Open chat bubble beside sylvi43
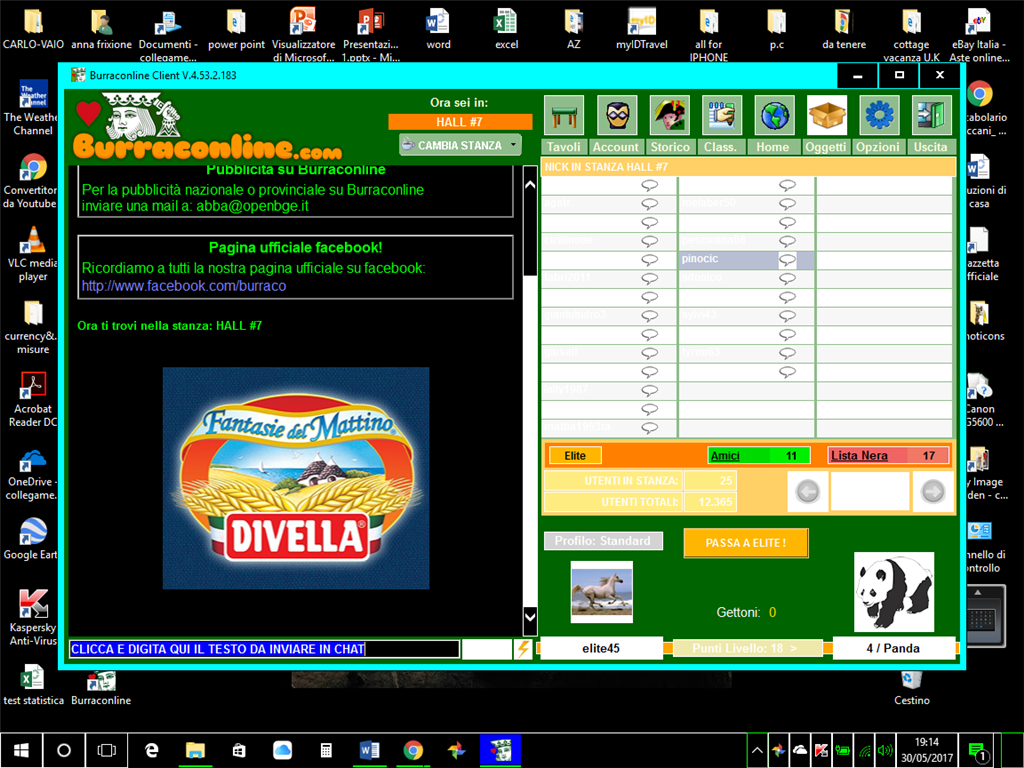The height and width of the screenshot is (768, 1024). pos(788,315)
